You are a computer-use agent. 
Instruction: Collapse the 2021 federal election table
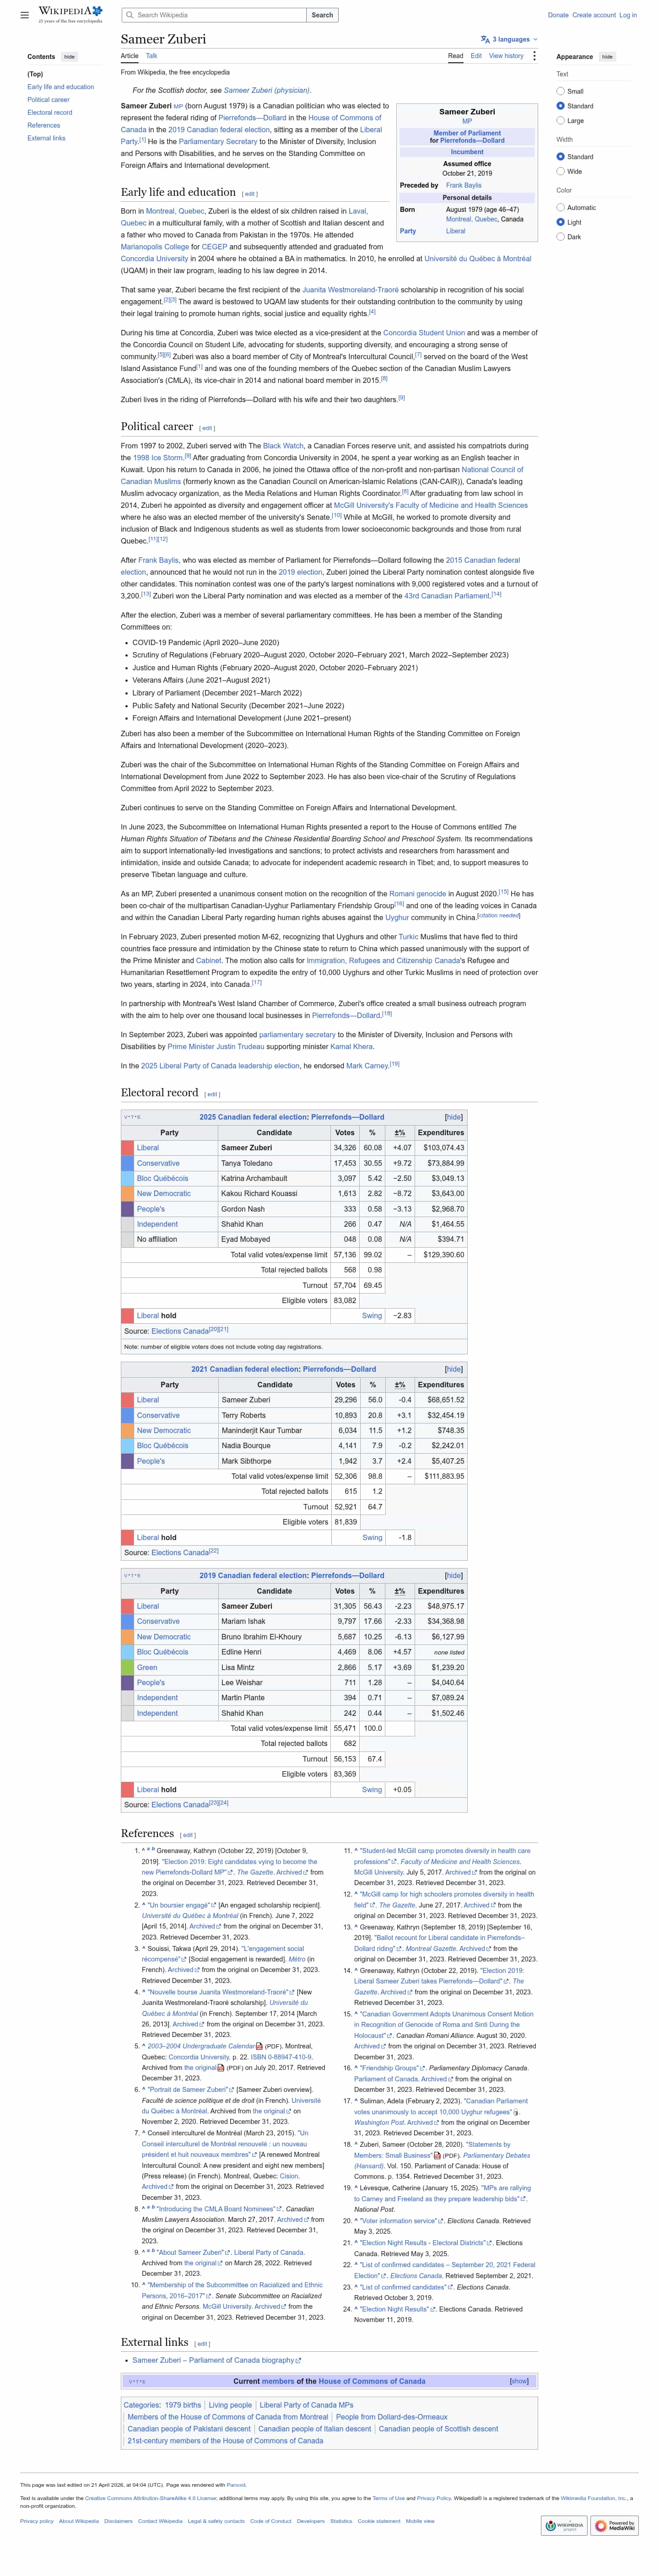[454, 1369]
